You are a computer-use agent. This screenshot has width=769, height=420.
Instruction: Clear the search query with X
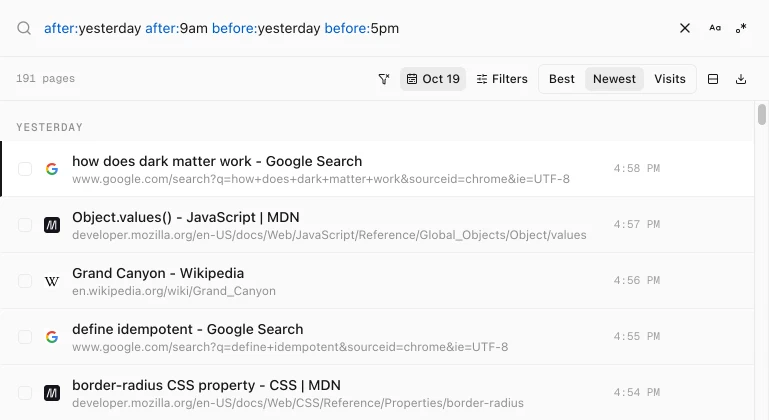coord(685,28)
